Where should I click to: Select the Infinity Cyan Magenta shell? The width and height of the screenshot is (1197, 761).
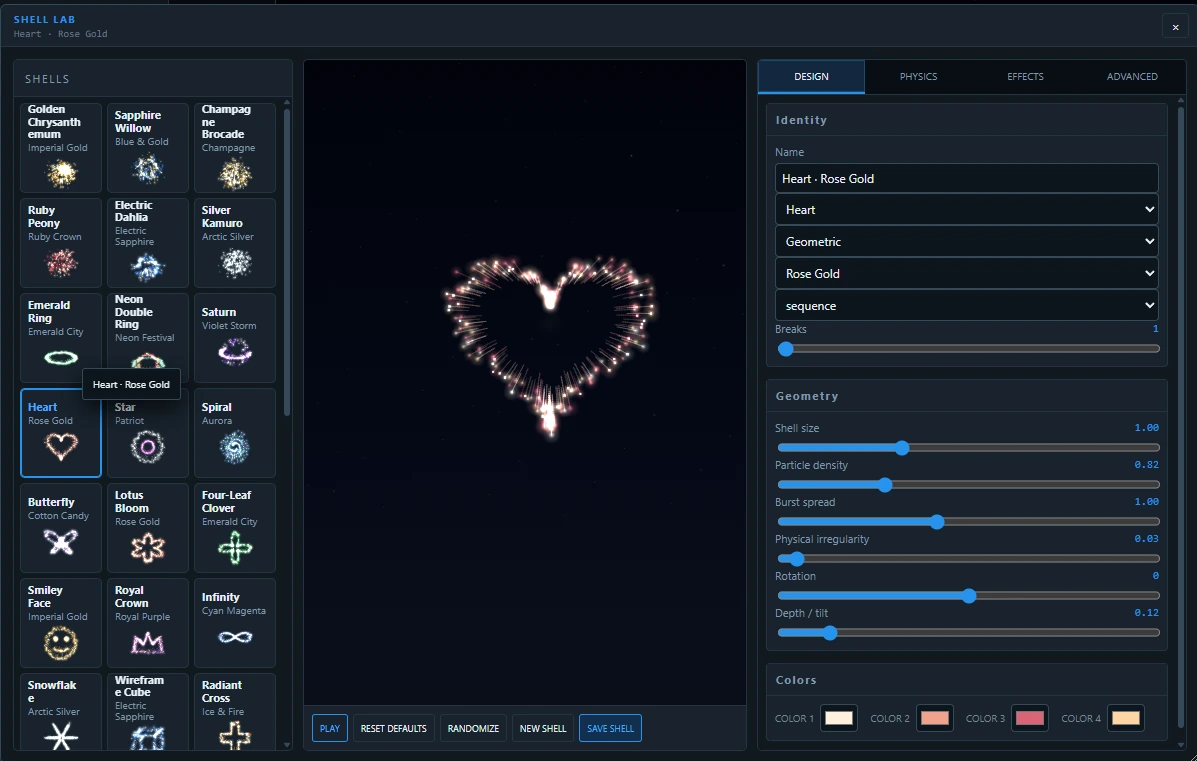pos(235,623)
